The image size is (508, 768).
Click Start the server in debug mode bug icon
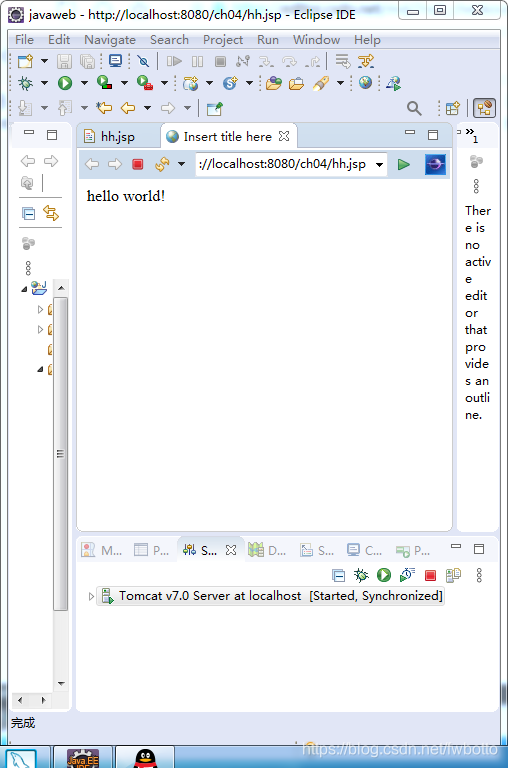point(361,575)
